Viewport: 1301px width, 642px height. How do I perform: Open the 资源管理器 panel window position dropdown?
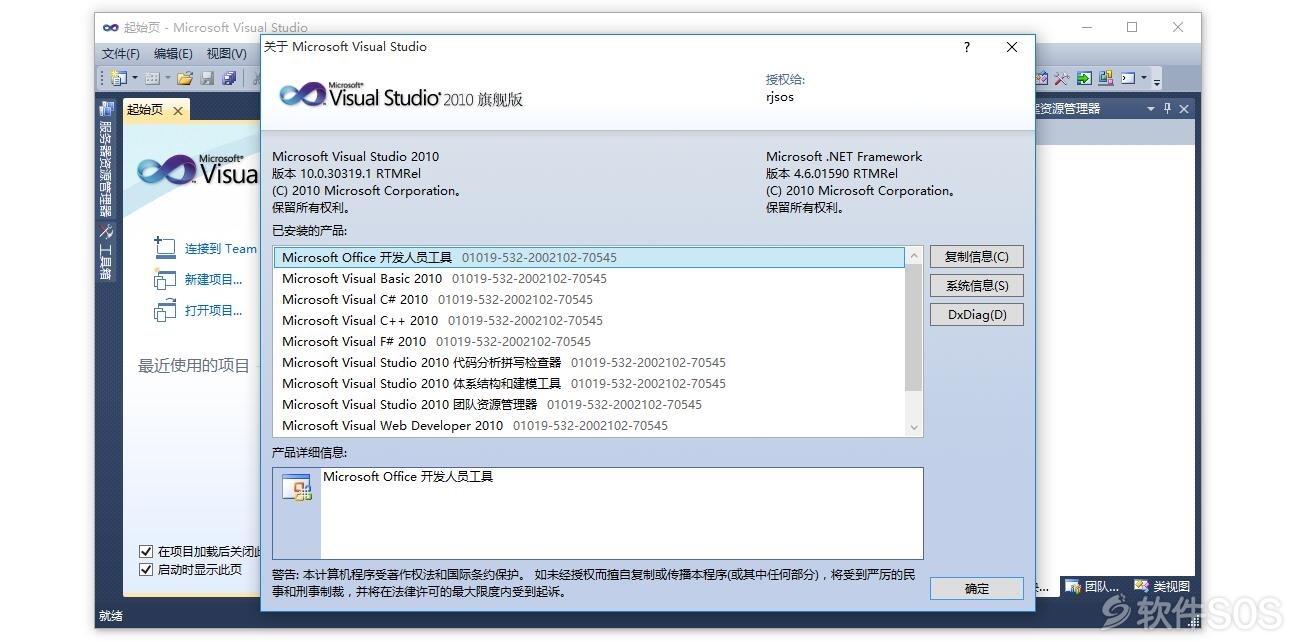pyautogui.click(x=1151, y=109)
